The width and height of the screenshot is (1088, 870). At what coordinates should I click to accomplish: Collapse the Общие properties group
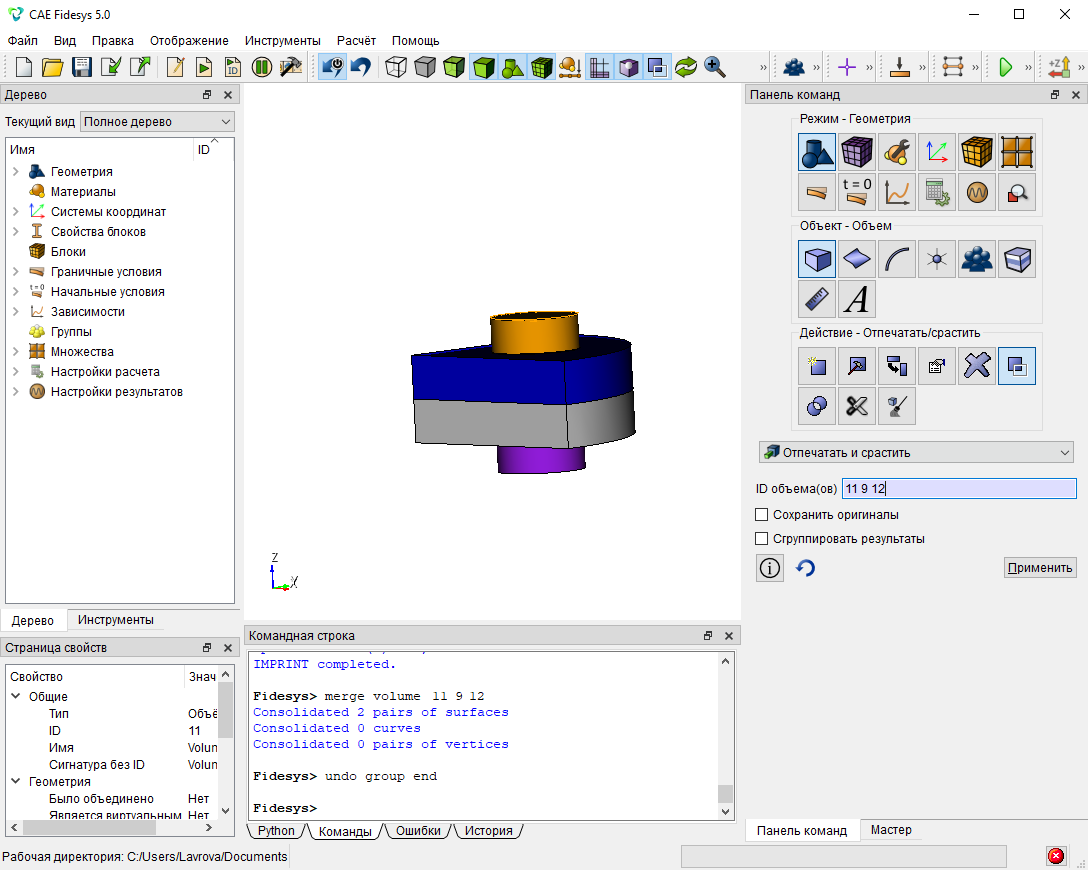(16, 696)
